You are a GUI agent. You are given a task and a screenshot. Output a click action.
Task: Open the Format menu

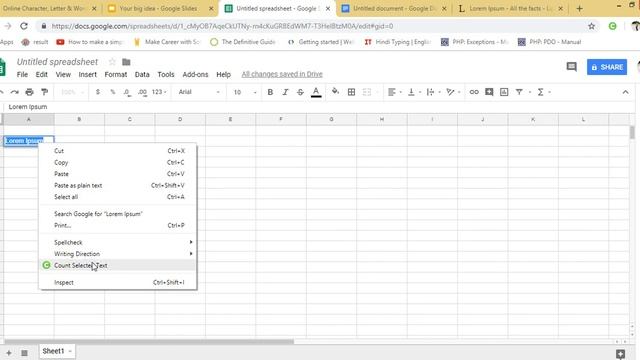point(116,74)
